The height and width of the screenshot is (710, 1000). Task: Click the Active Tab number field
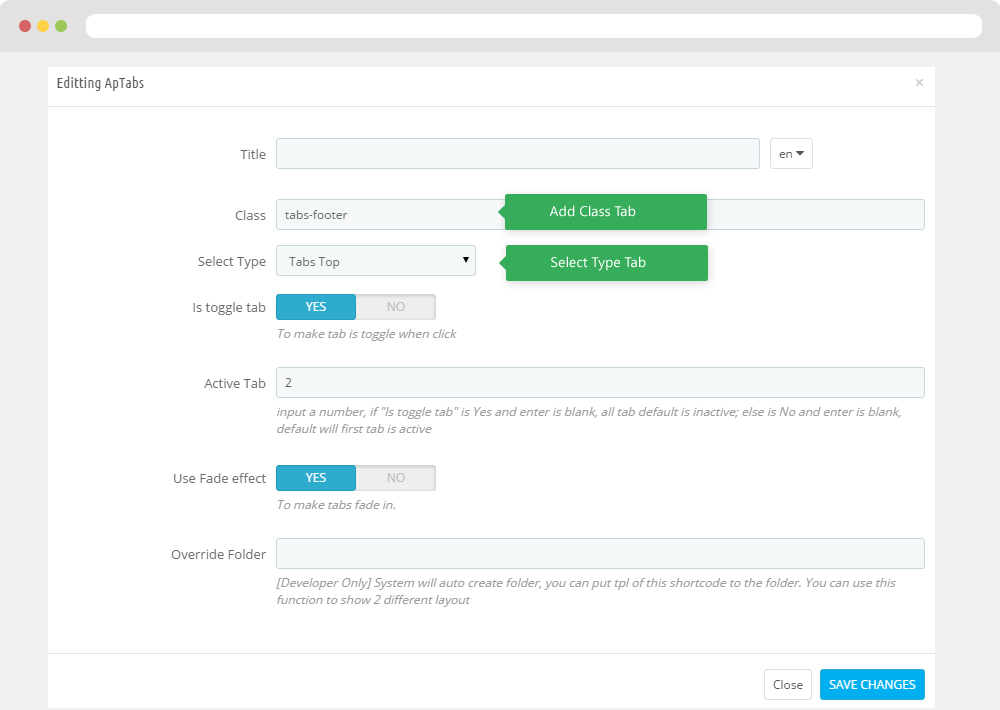[600, 383]
